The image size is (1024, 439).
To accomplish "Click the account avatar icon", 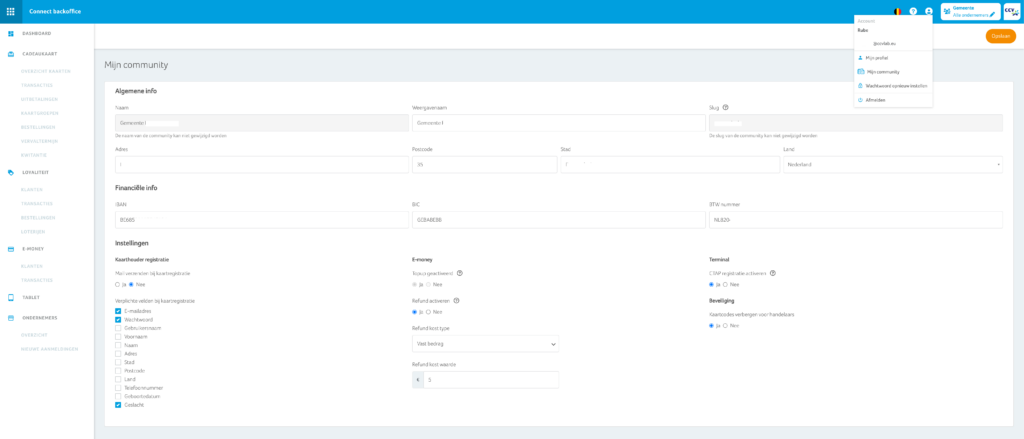I will [929, 11].
